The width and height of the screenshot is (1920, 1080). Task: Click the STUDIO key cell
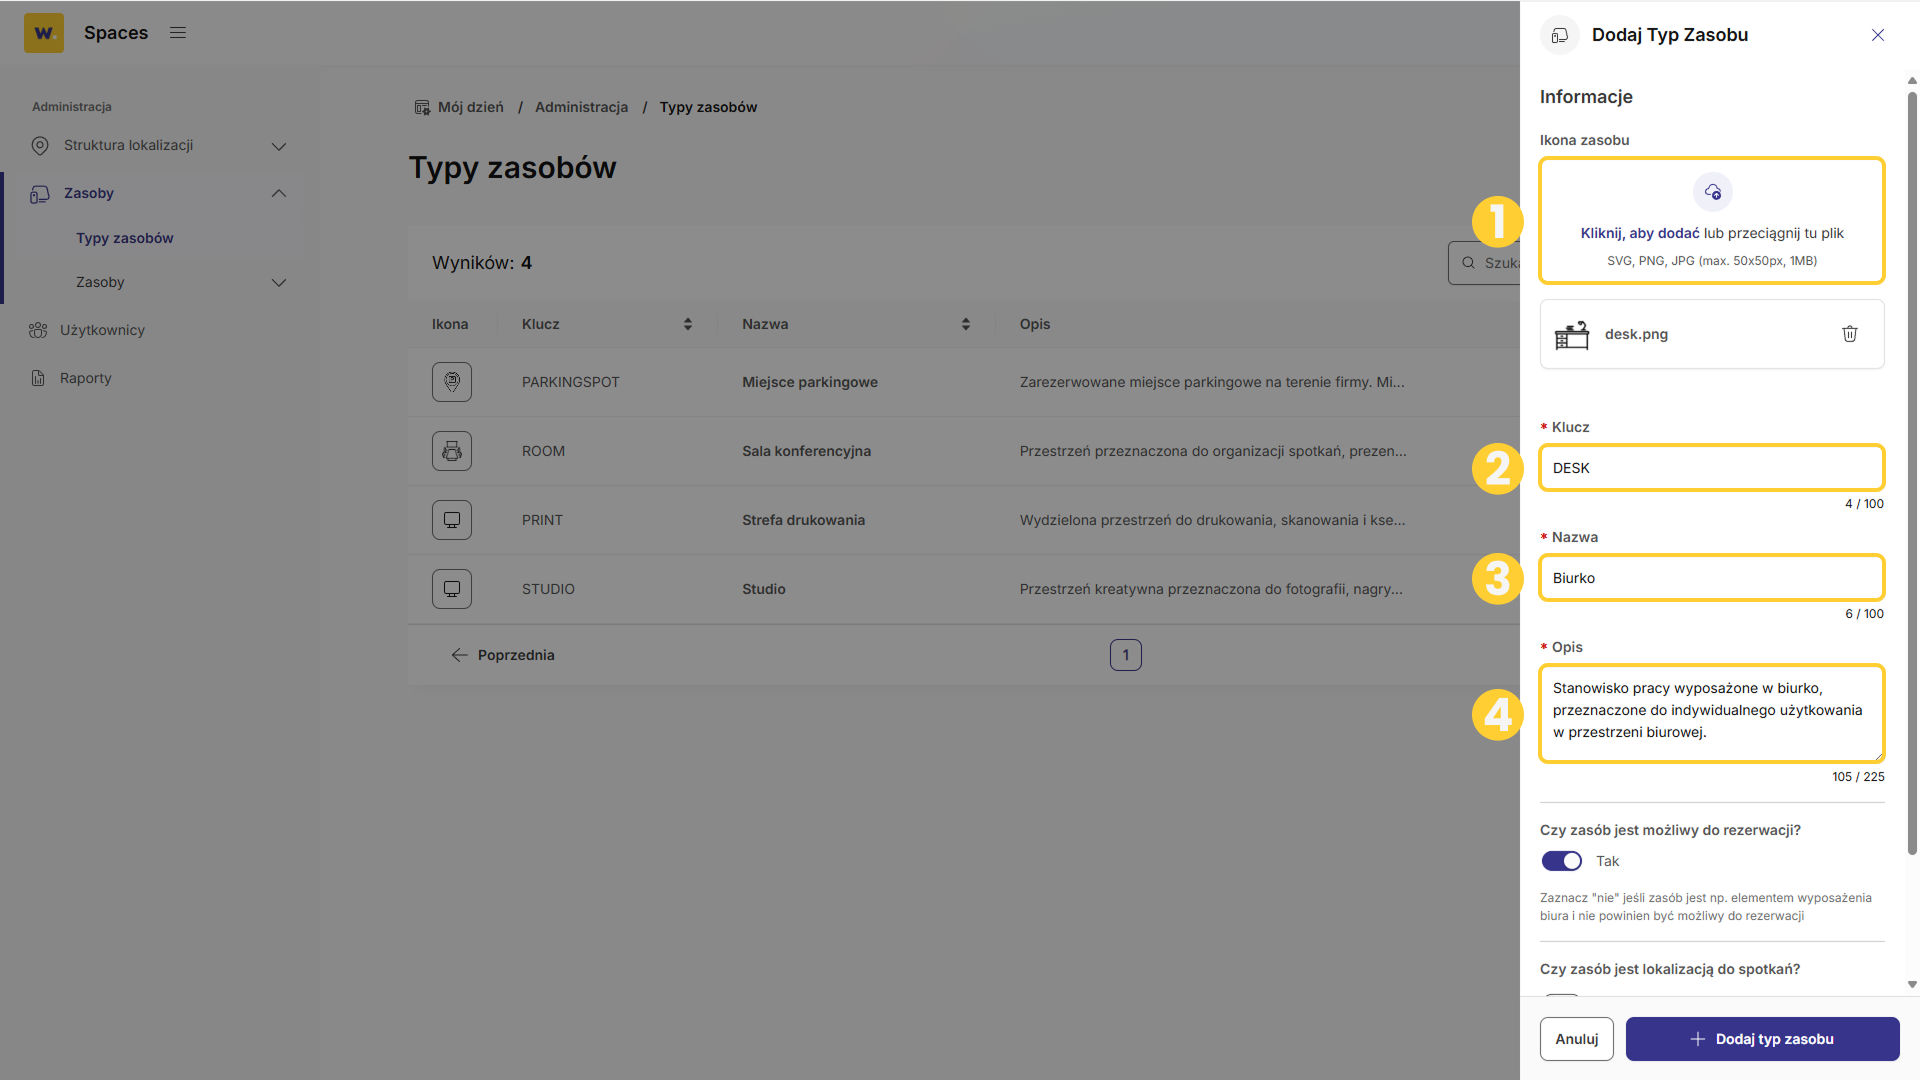(548, 589)
